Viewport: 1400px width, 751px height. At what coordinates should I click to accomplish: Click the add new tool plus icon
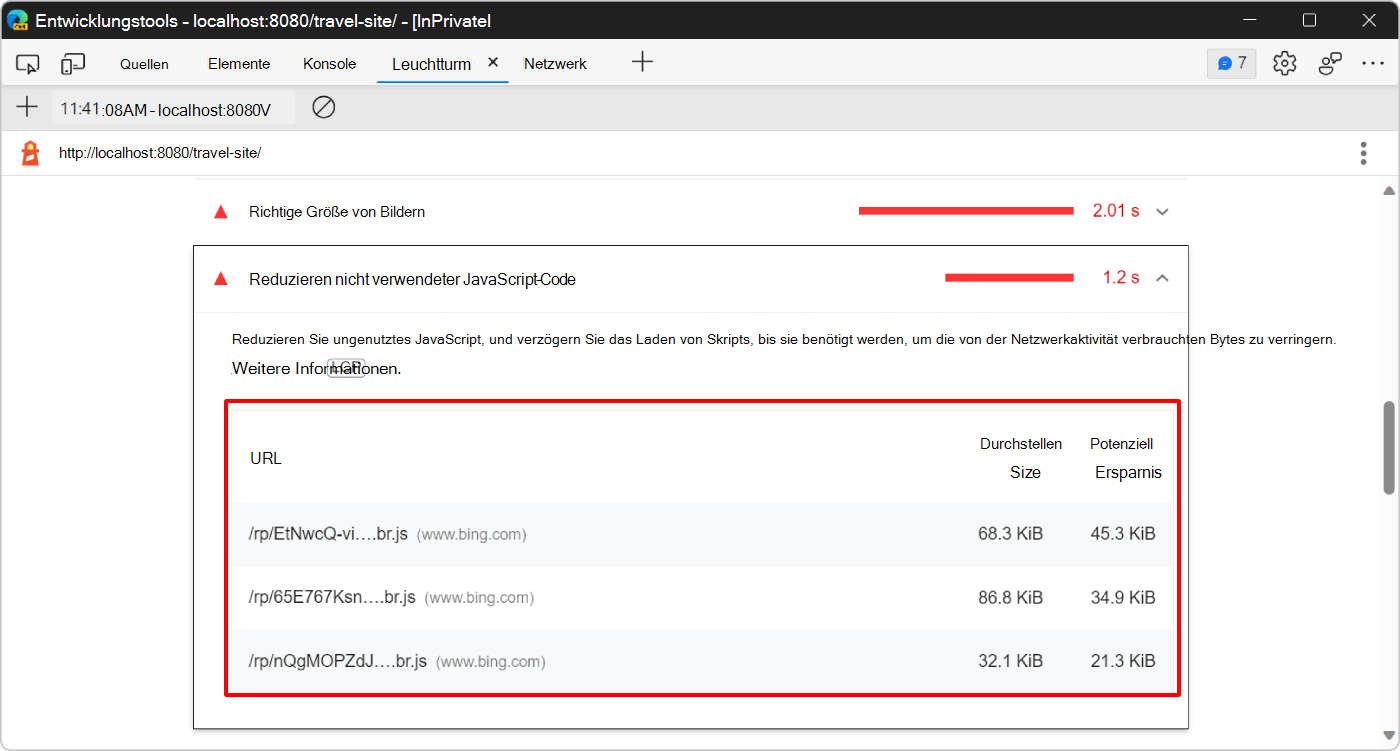click(642, 62)
